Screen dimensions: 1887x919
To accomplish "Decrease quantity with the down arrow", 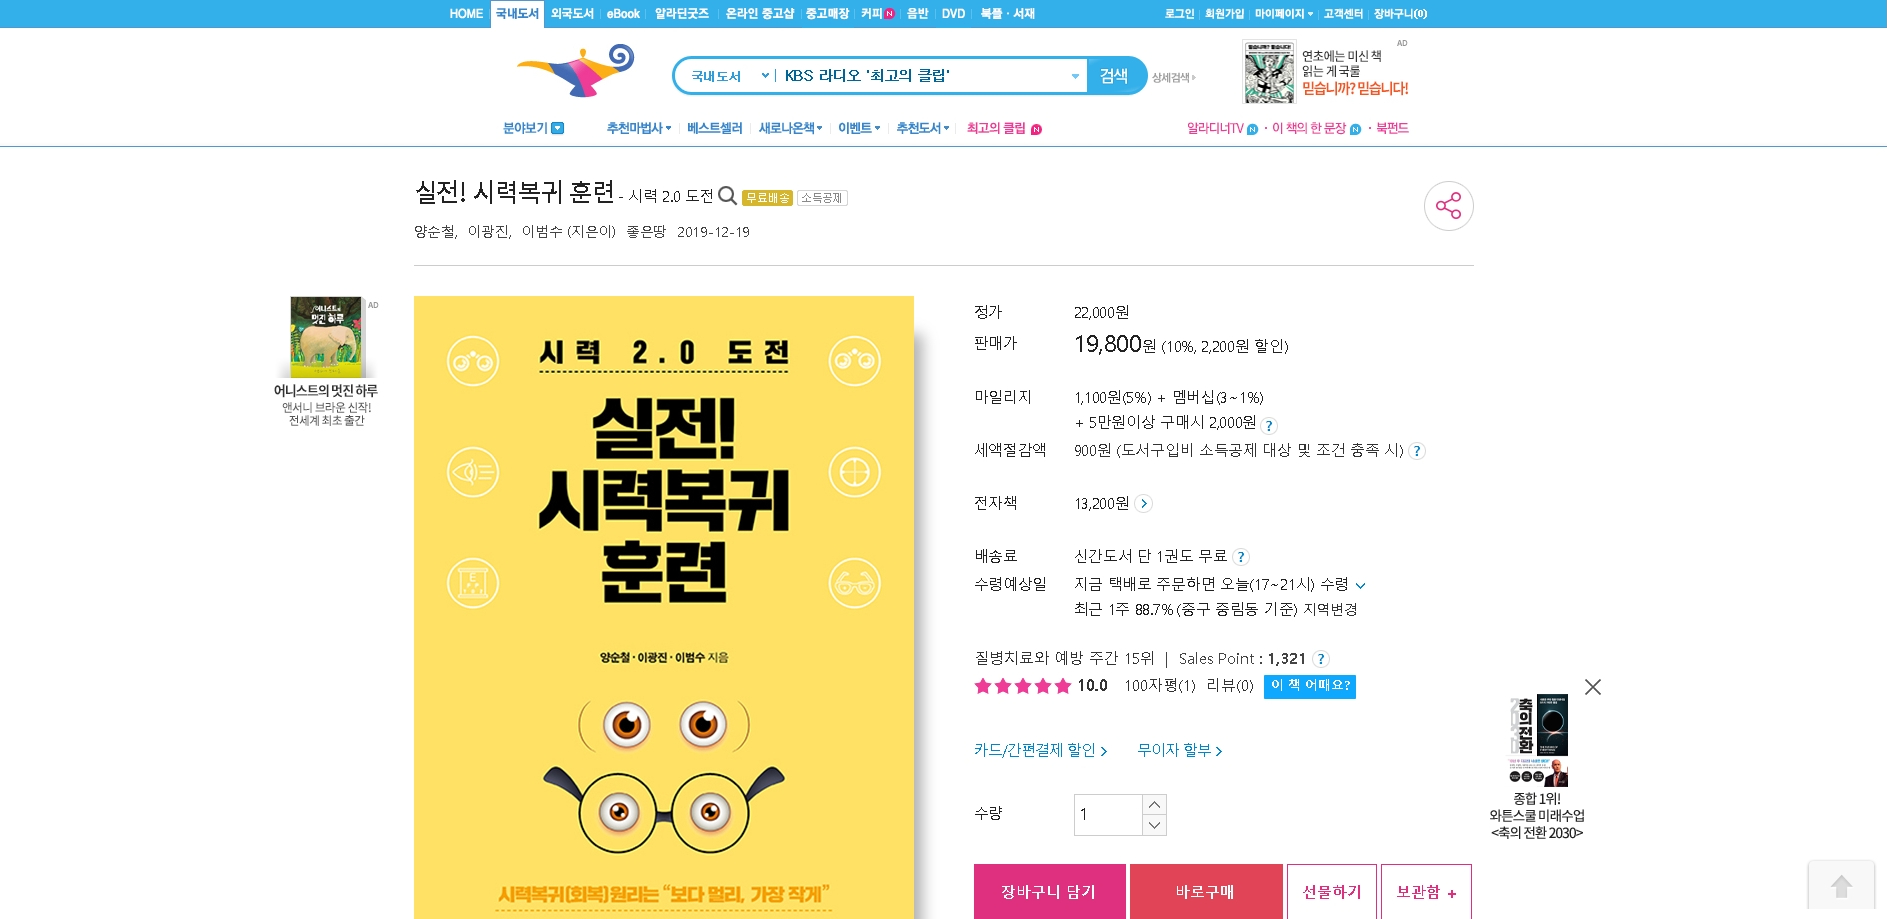I will pyautogui.click(x=1154, y=825).
